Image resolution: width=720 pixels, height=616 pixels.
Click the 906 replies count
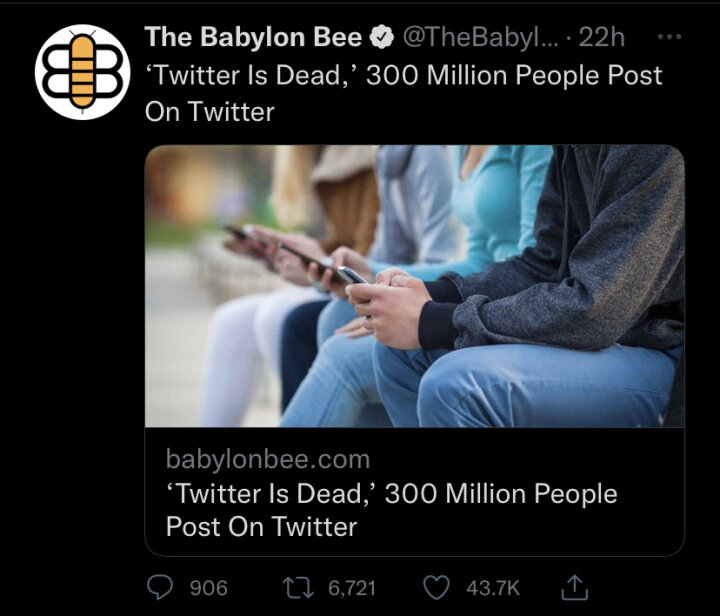coord(208,588)
